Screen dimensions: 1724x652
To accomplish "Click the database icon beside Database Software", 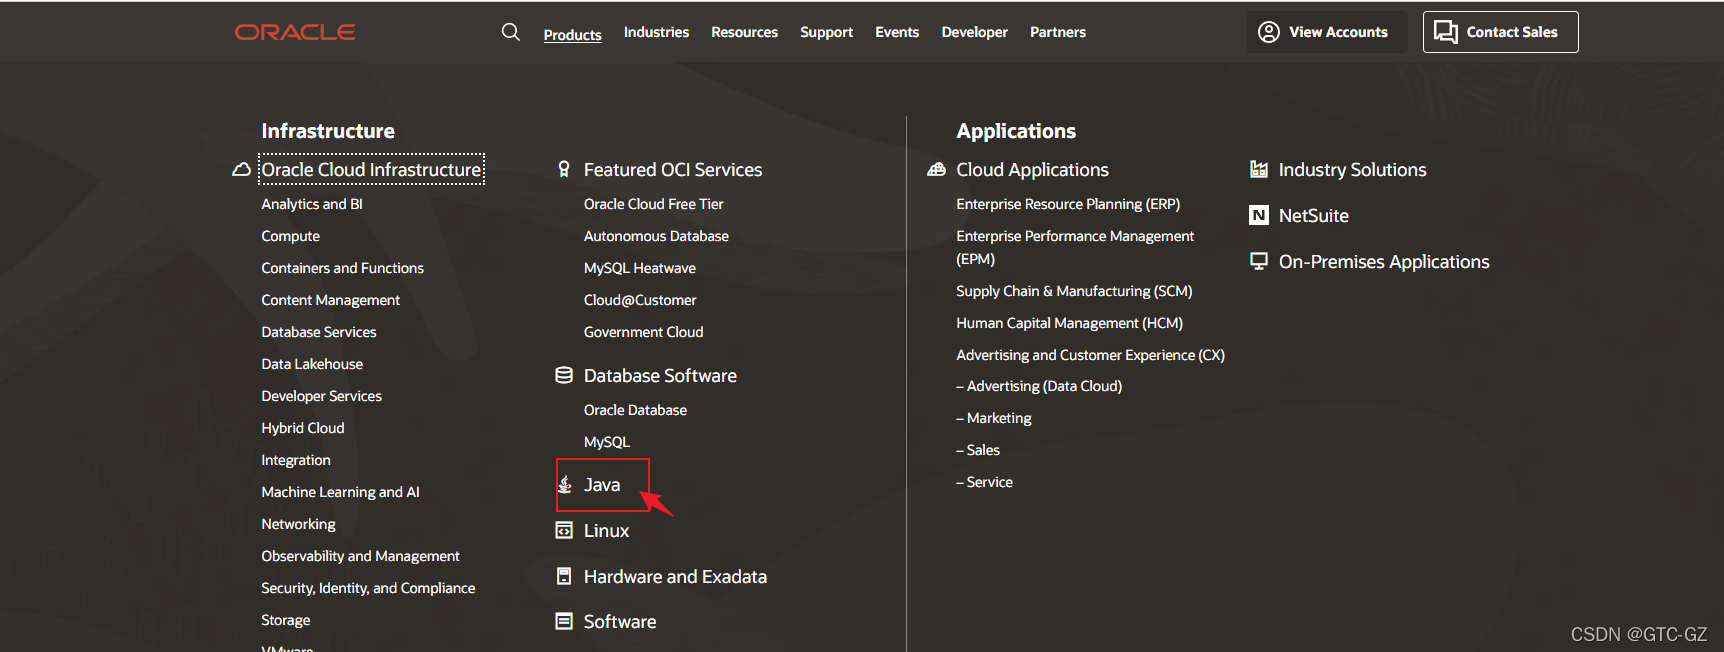I will point(564,376).
